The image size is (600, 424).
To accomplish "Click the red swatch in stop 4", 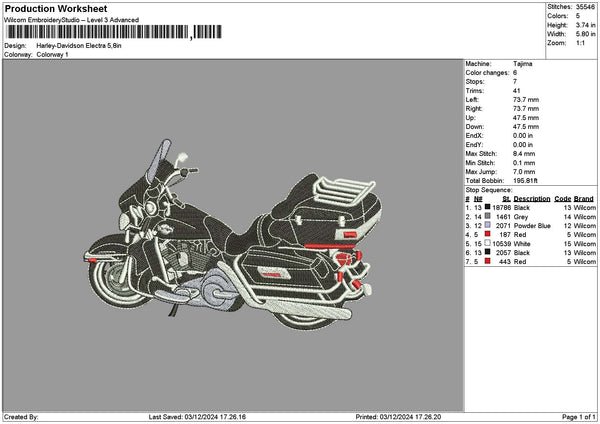I will [x=487, y=234].
